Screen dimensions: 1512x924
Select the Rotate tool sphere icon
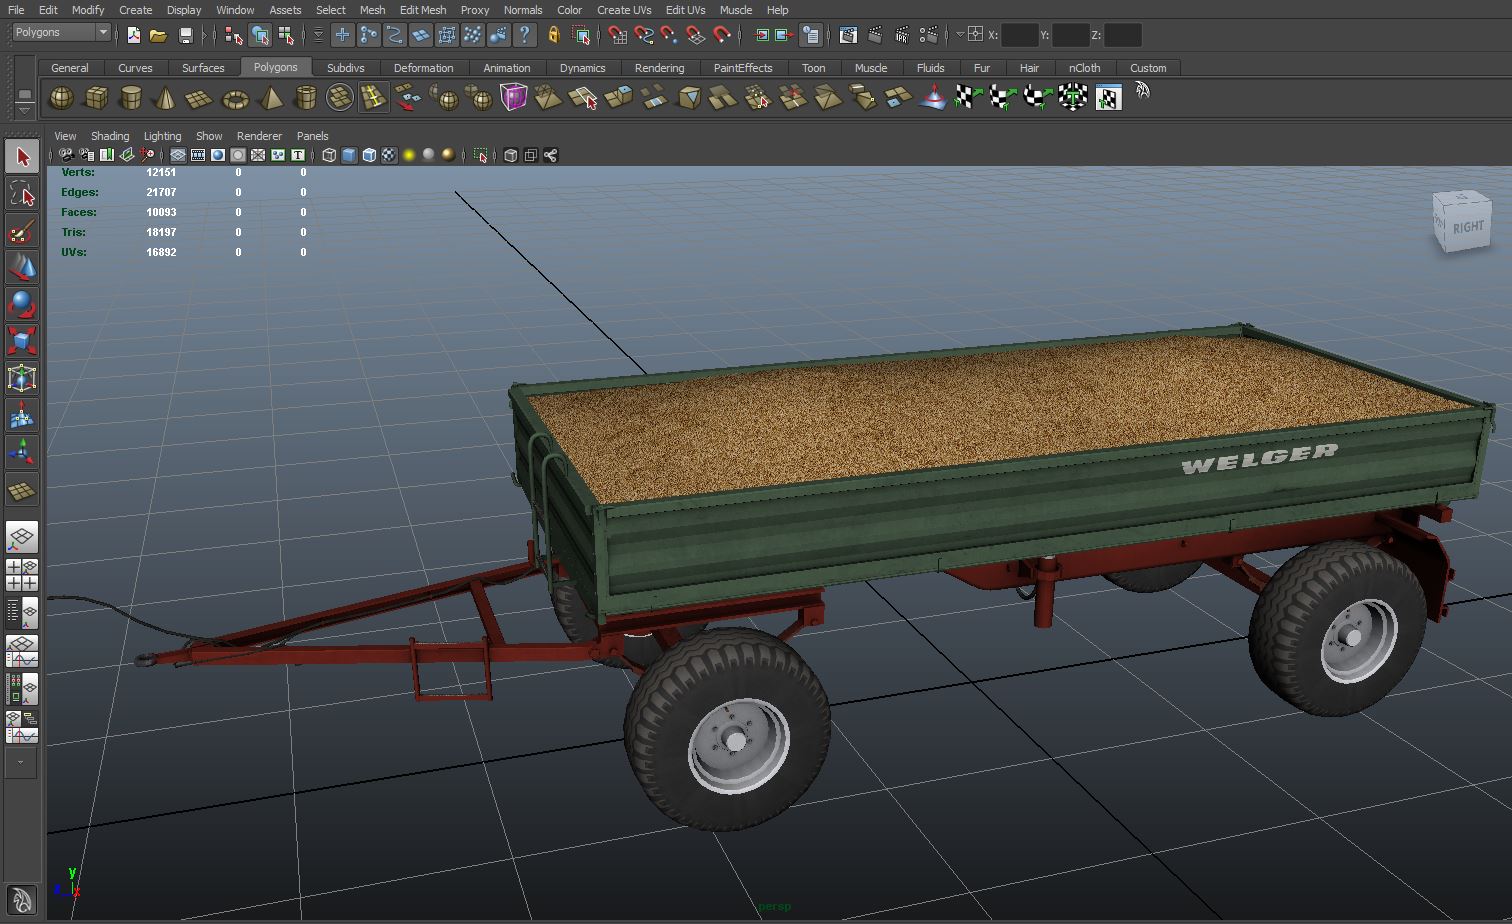[x=22, y=304]
